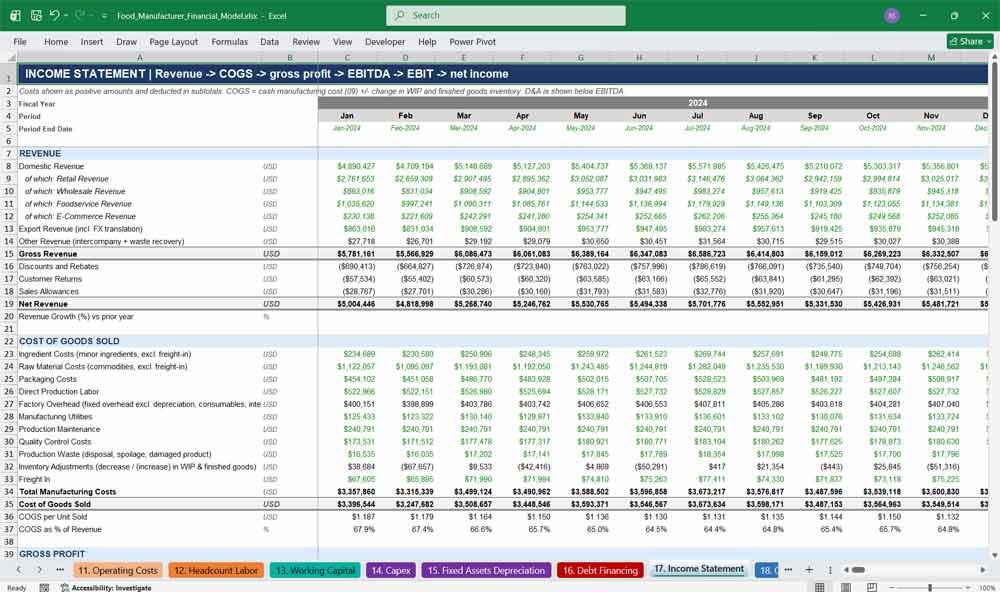The width and height of the screenshot is (1000, 592).
Task: Select column C header
Action: pos(347,57)
